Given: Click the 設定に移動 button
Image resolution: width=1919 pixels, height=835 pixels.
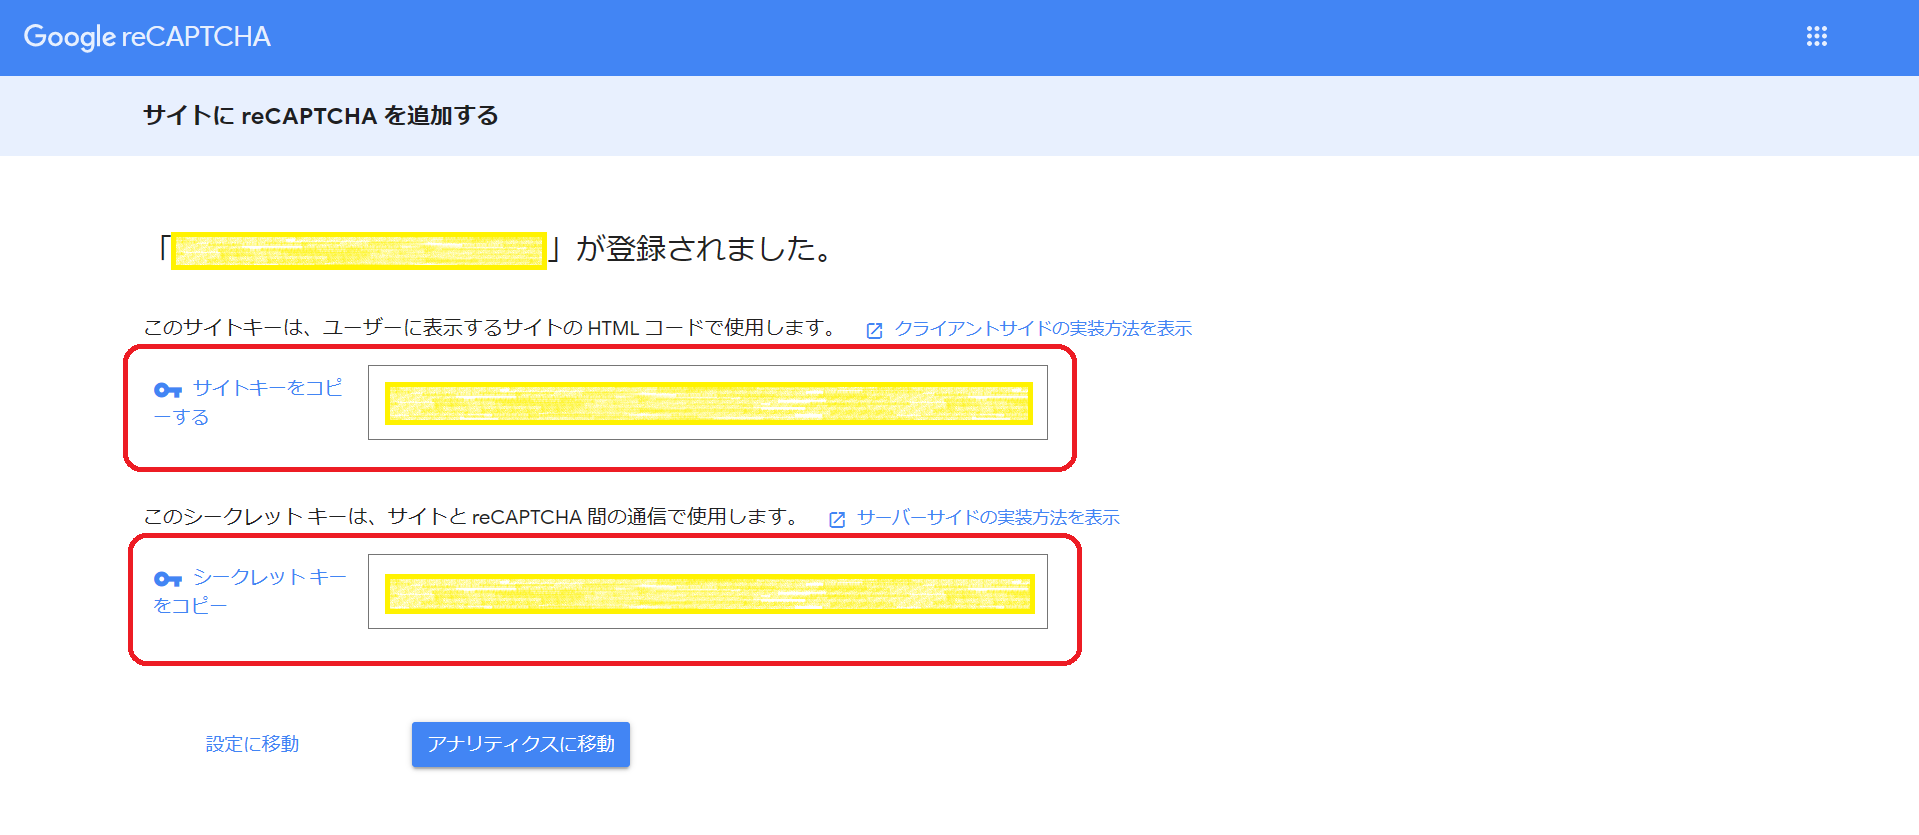Looking at the screenshot, I should [x=252, y=744].
